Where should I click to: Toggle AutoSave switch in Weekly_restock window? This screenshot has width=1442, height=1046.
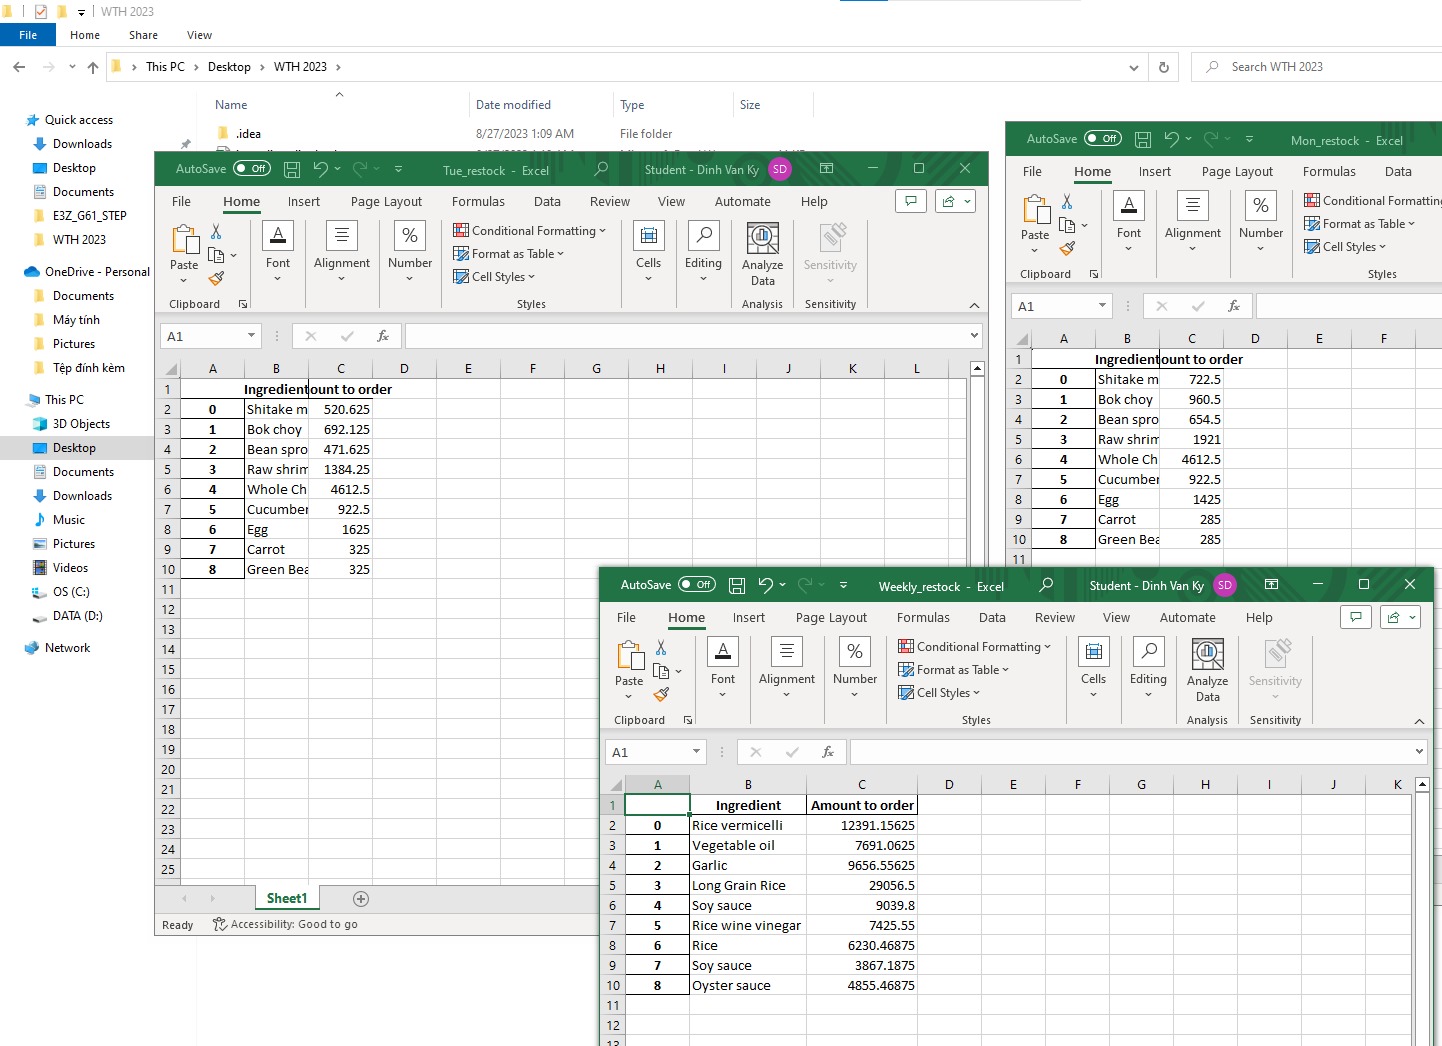[x=697, y=585]
